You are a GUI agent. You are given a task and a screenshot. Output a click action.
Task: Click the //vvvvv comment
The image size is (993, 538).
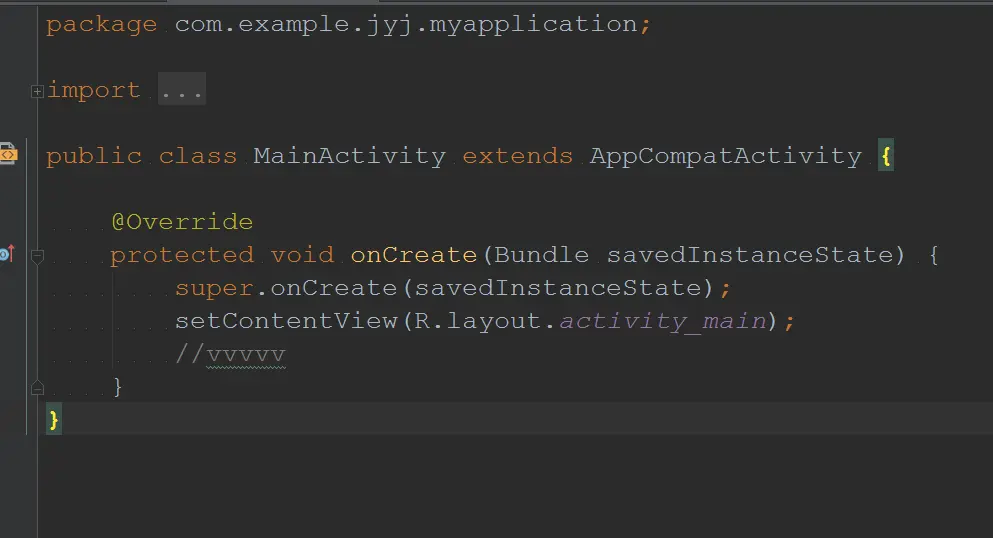231,354
